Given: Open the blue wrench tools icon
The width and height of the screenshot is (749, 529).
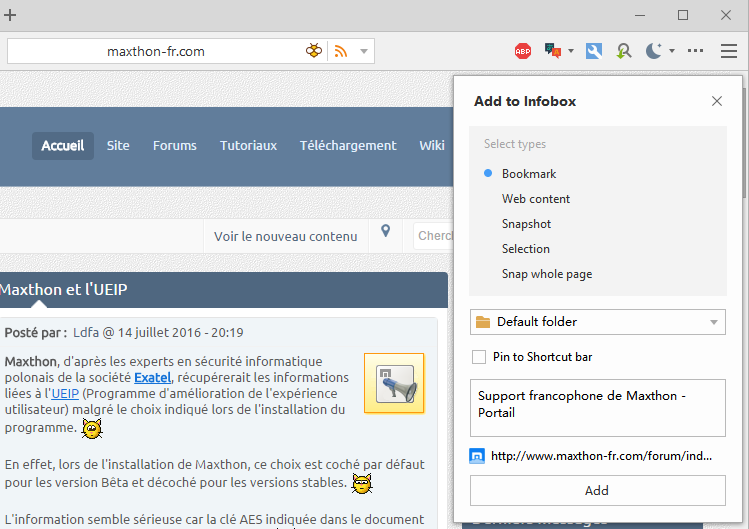Looking at the screenshot, I should [594, 51].
